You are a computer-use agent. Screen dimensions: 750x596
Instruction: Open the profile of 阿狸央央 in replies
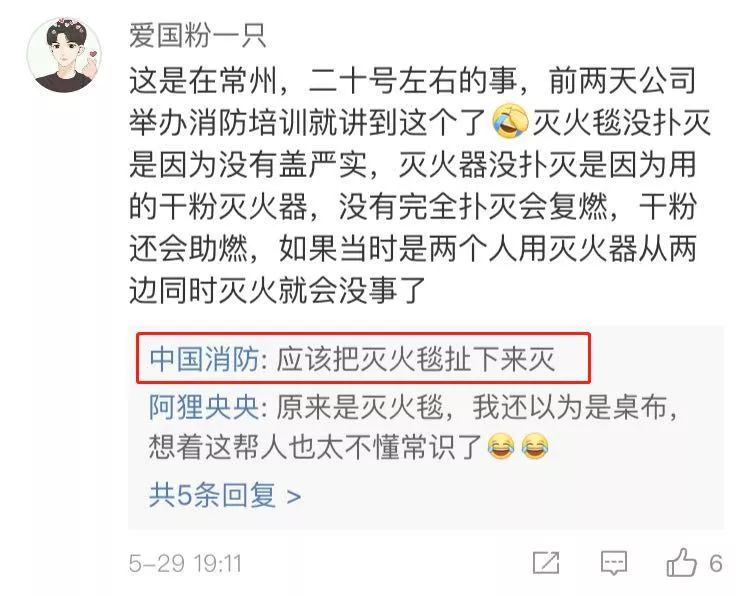coord(204,408)
